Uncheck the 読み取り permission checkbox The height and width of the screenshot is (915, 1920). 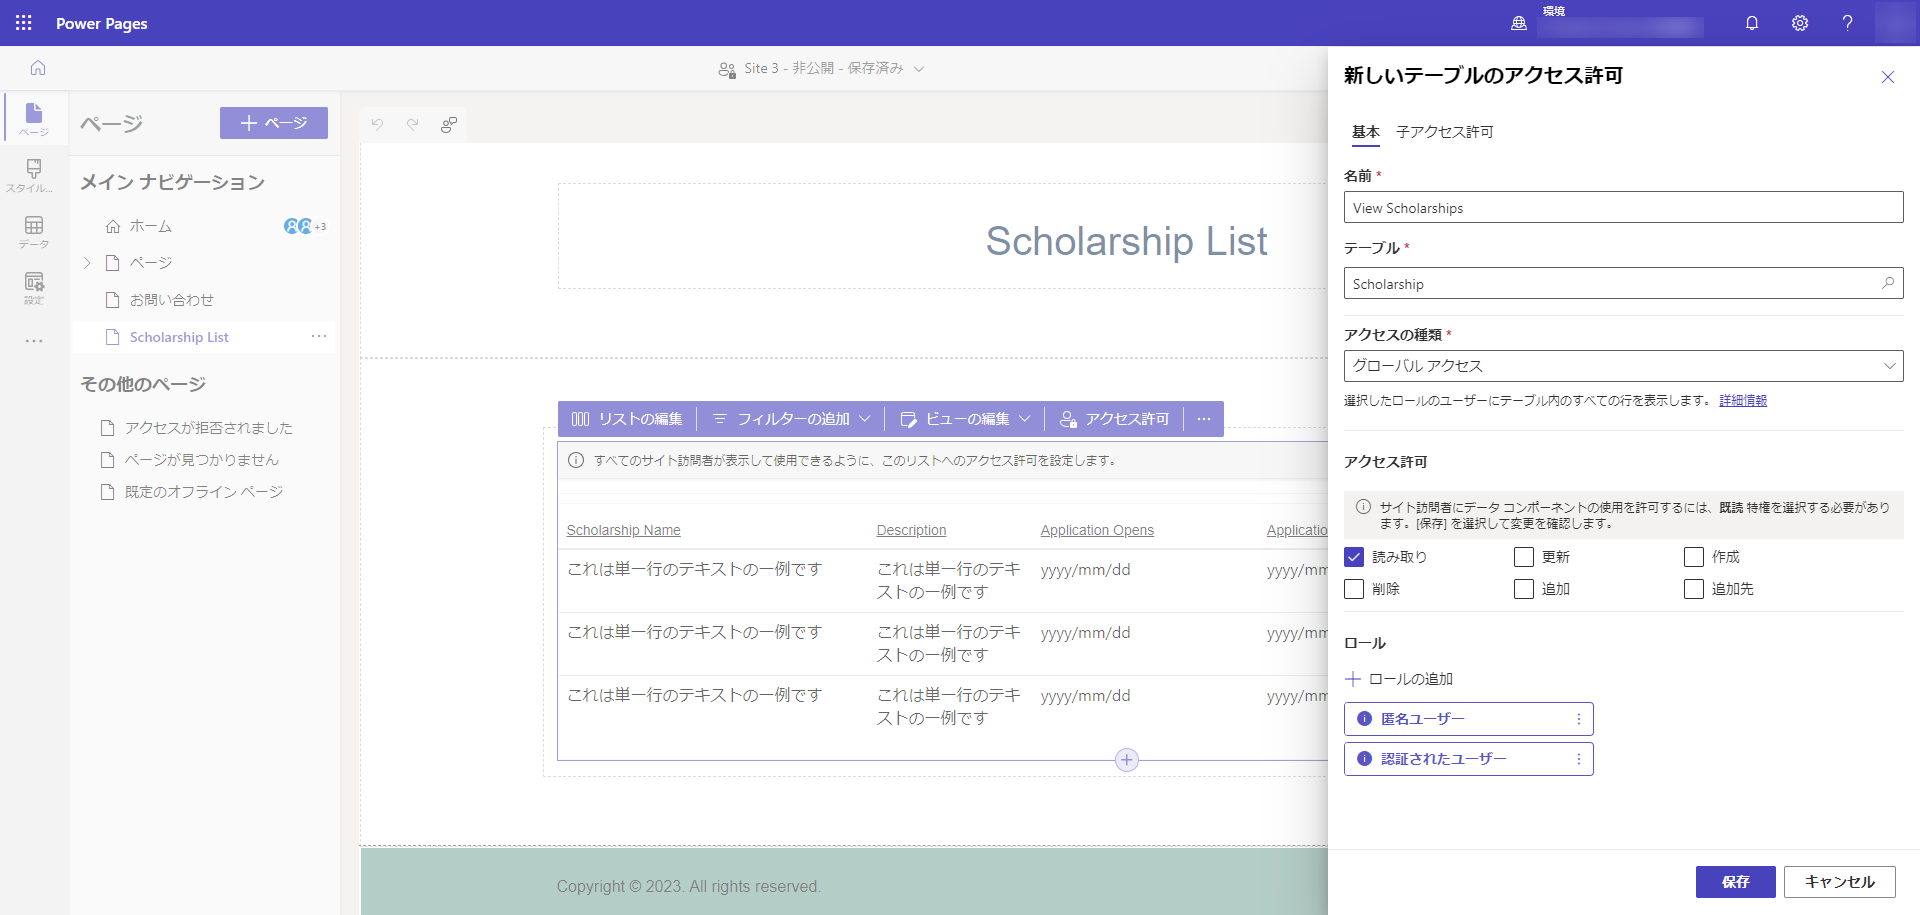(x=1354, y=557)
